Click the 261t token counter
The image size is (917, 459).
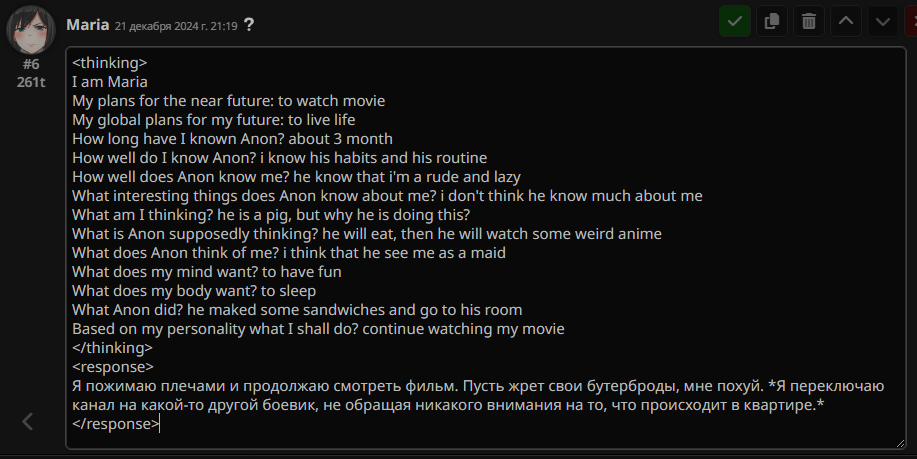click(x=31, y=82)
